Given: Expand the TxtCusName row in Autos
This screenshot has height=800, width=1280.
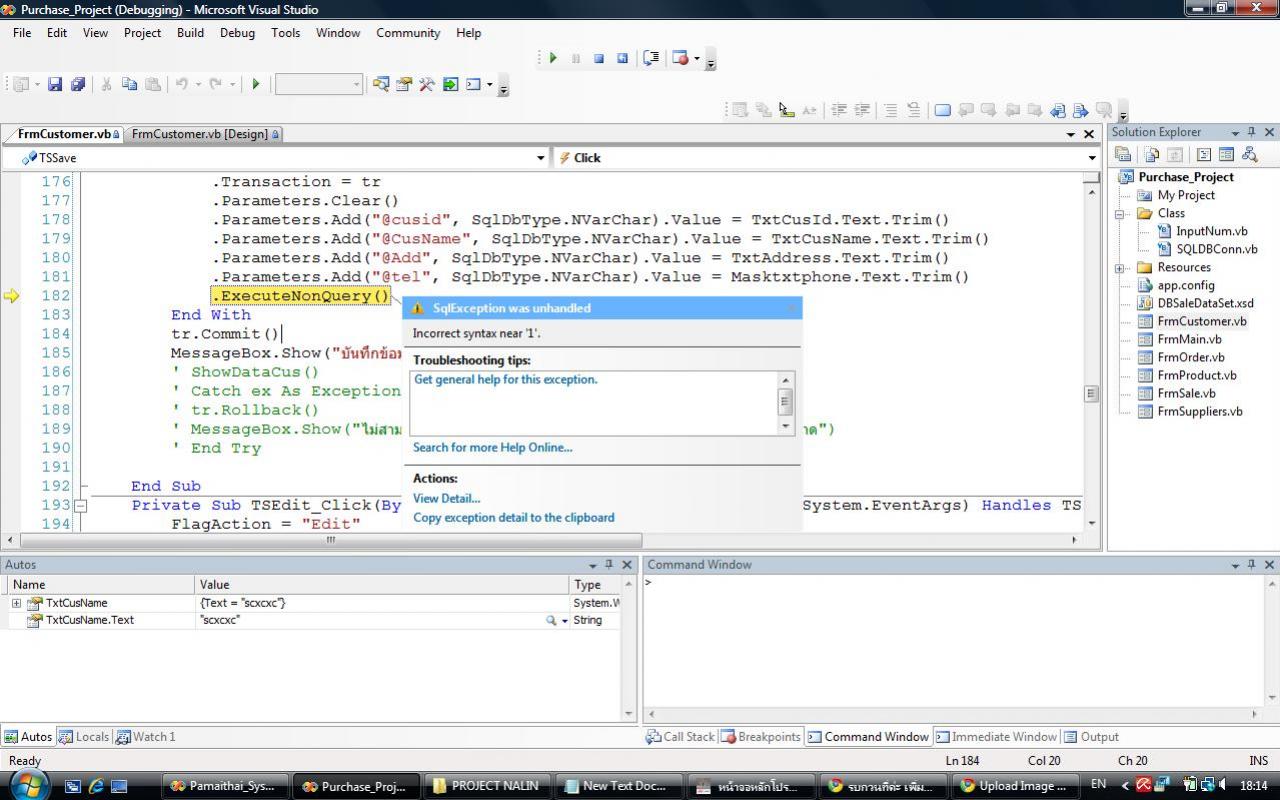Looking at the screenshot, I should pos(16,603).
